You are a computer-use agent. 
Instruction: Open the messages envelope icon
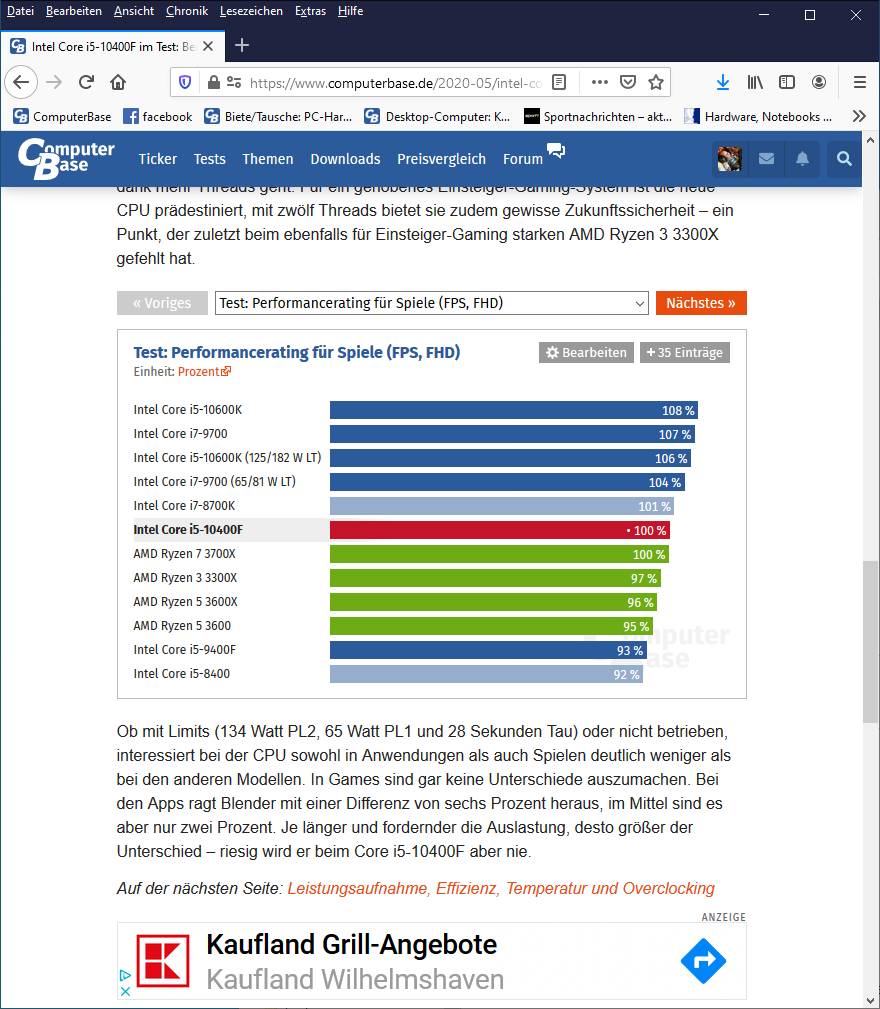tap(766, 158)
